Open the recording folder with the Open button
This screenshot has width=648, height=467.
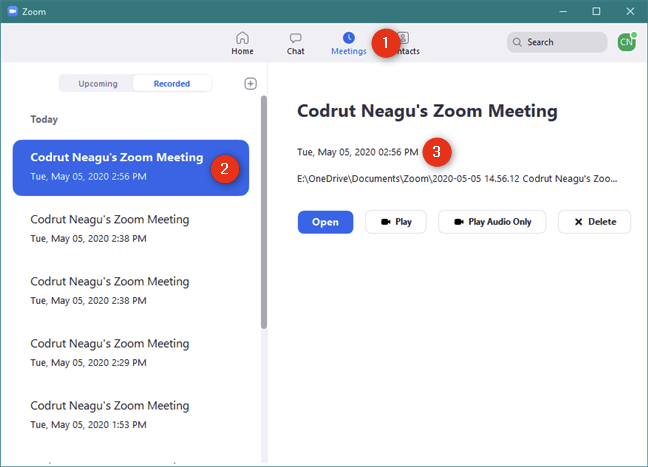325,222
